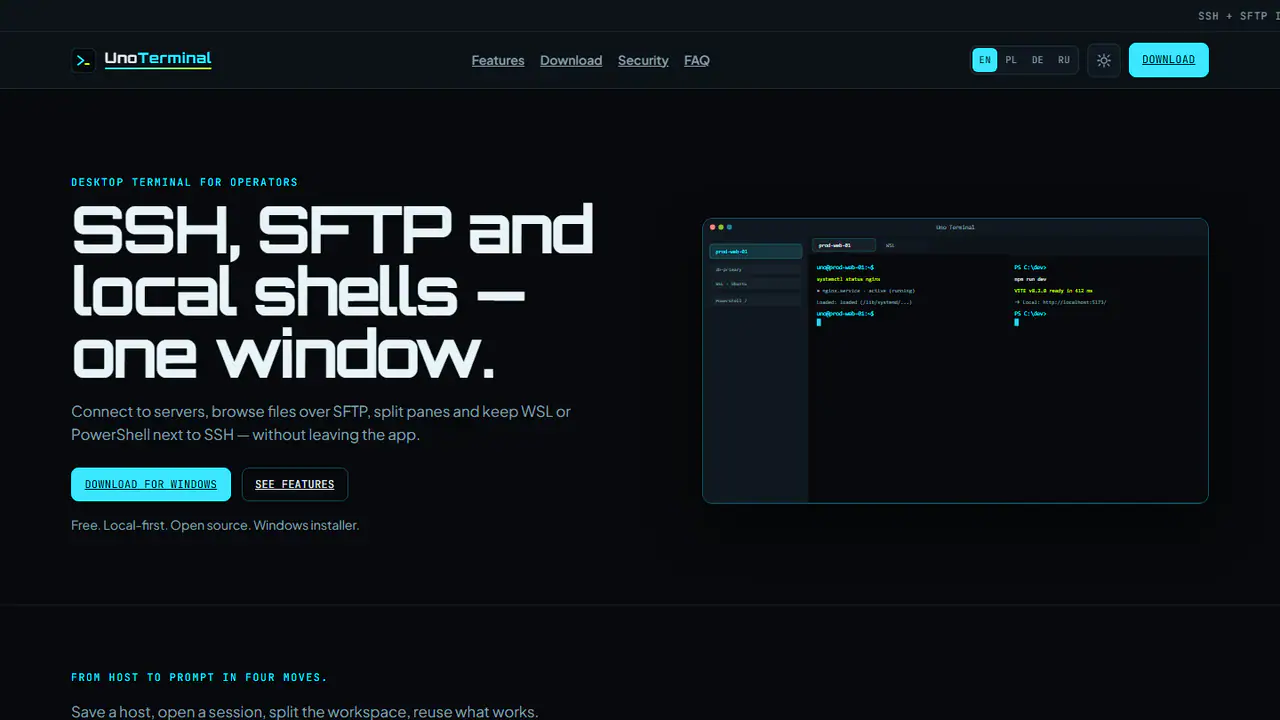Click the red window dot in preview

713,227
